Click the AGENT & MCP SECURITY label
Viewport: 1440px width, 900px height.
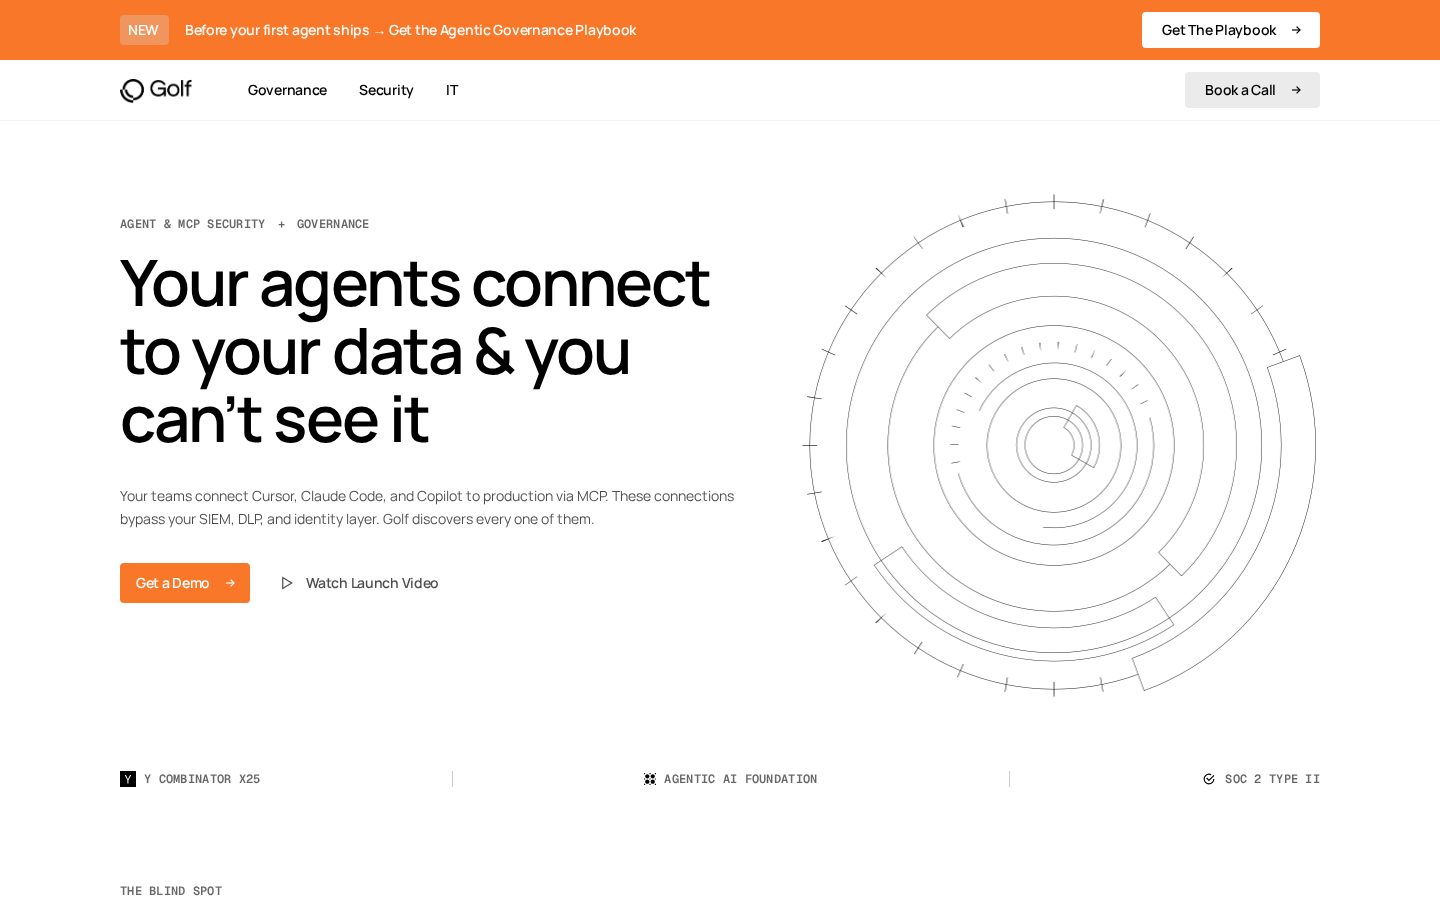click(193, 224)
